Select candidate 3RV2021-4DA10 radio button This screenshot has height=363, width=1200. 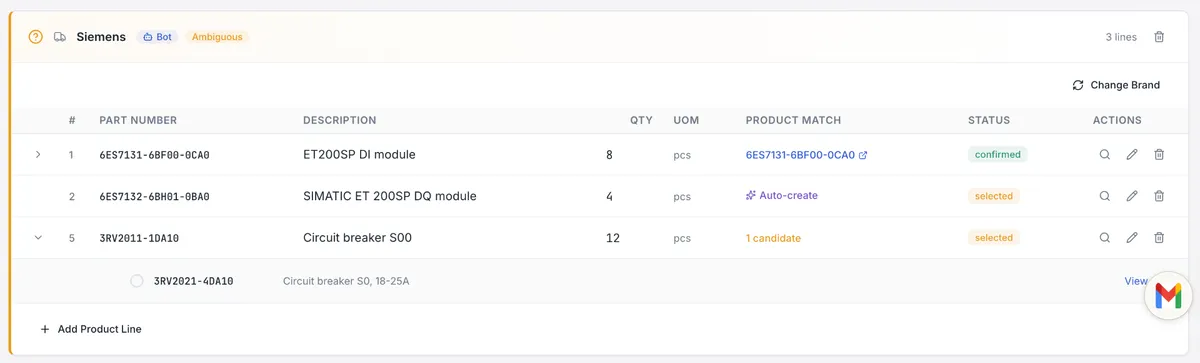(x=137, y=281)
